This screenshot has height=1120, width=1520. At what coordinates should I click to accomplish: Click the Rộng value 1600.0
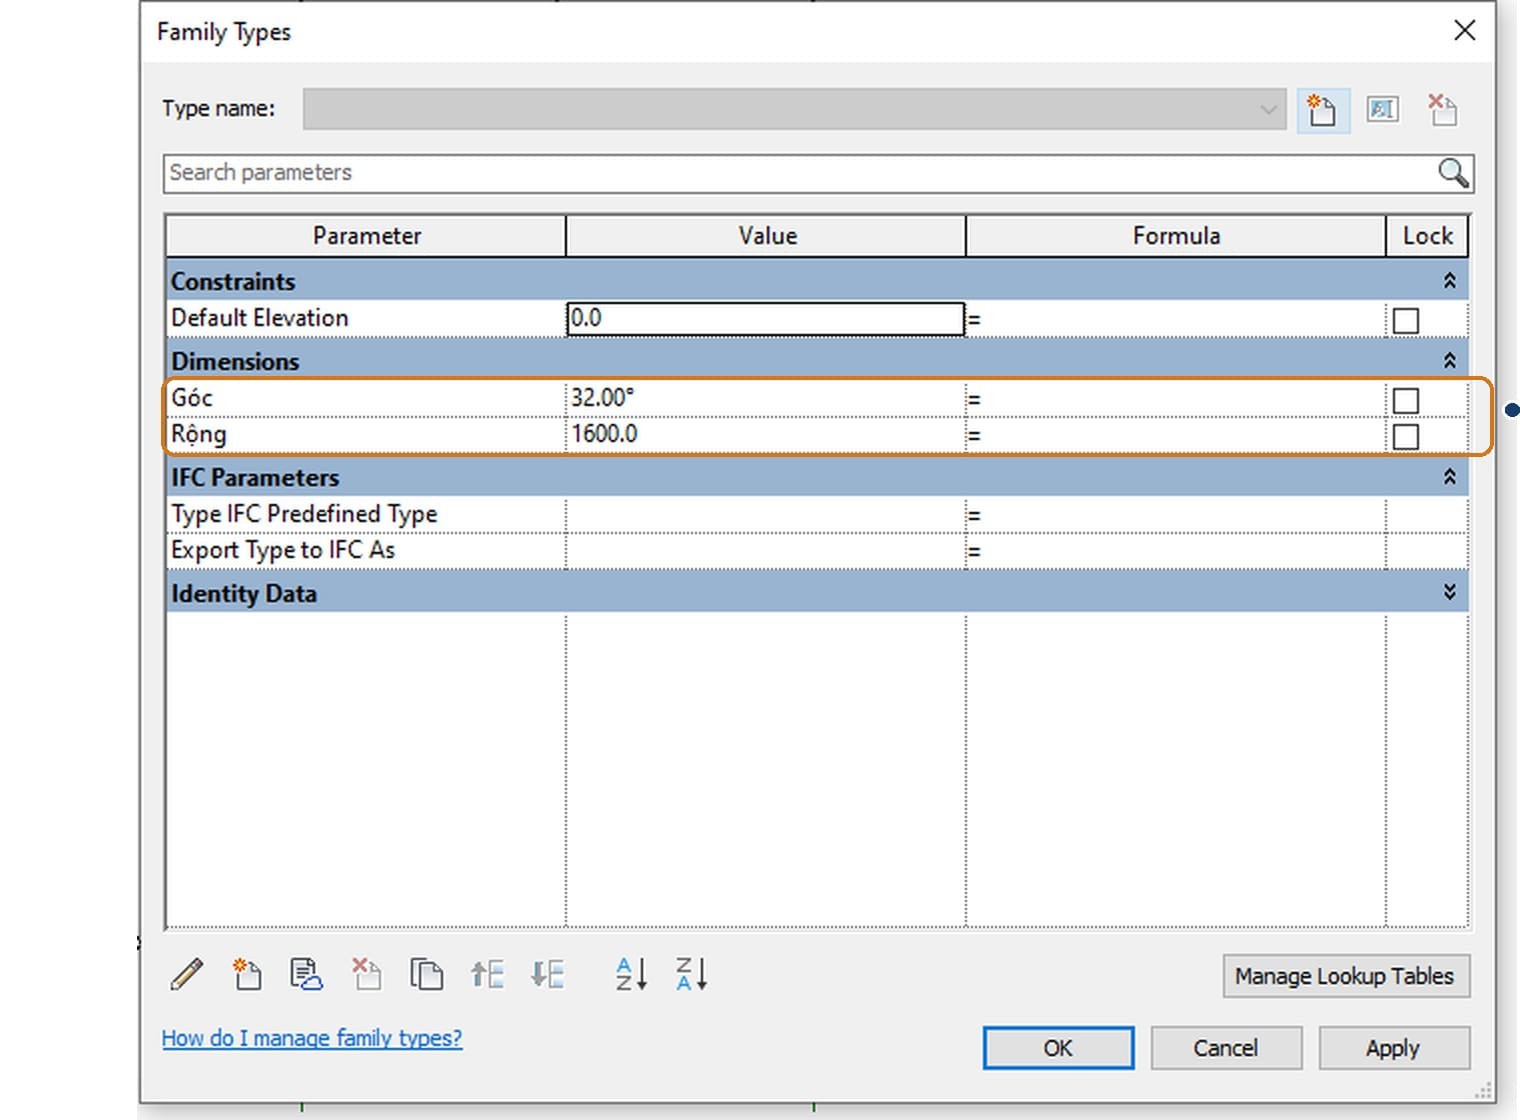point(765,434)
